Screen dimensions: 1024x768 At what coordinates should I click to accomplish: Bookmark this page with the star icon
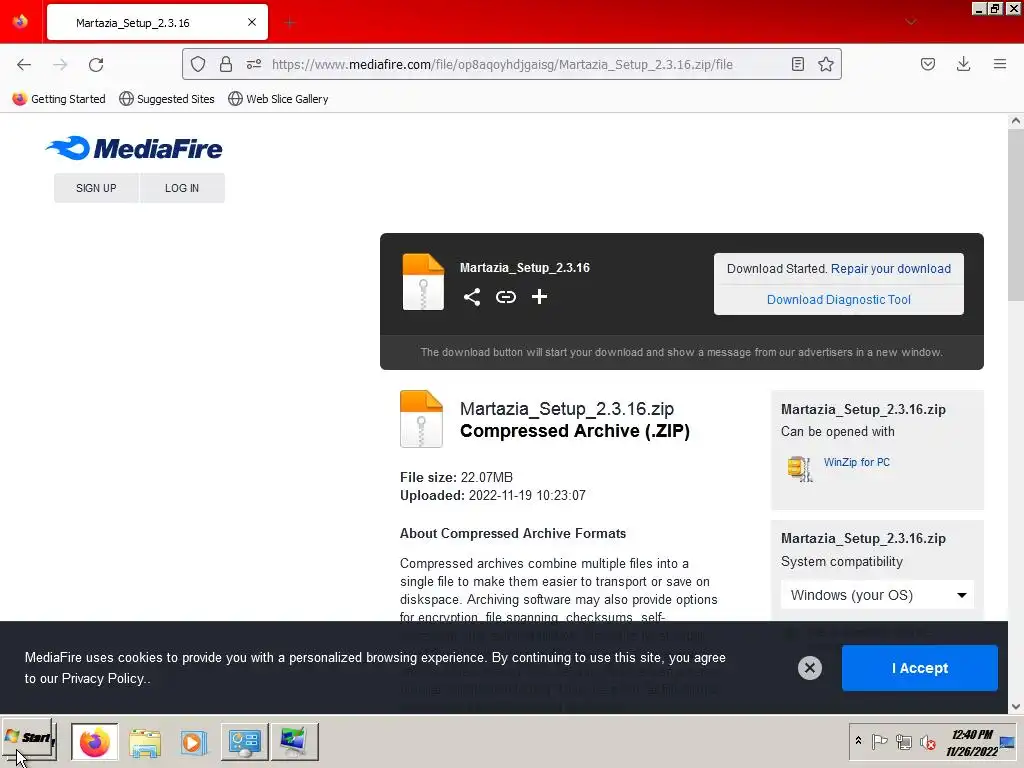point(825,64)
